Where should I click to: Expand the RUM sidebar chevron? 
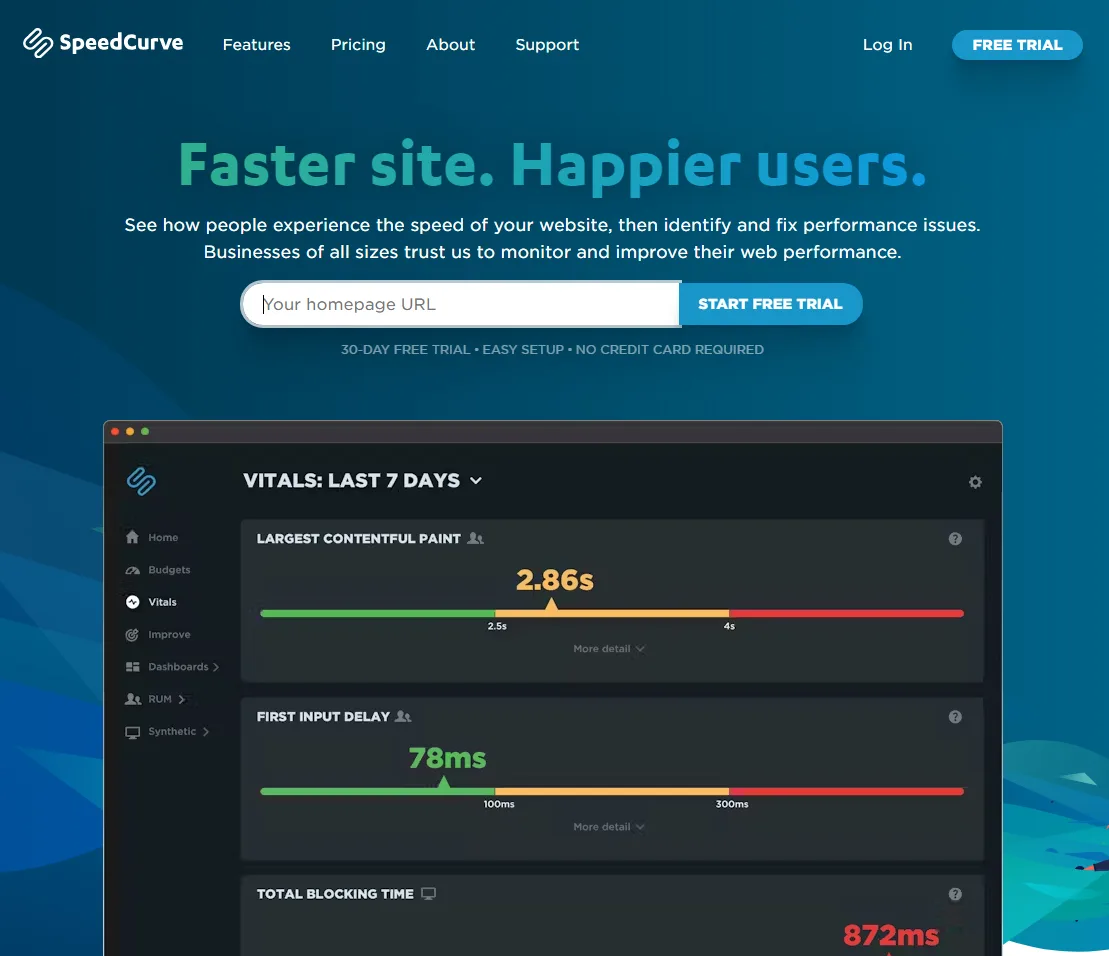182,699
